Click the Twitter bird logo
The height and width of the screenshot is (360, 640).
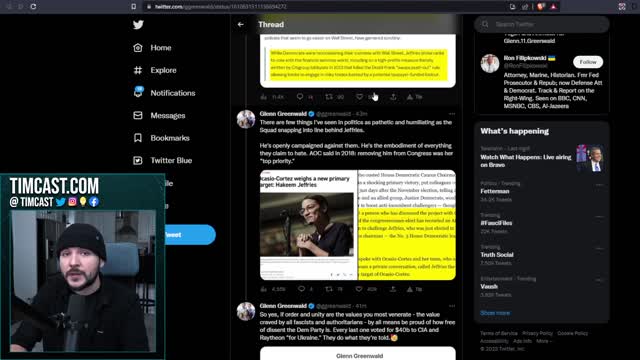[138, 24]
